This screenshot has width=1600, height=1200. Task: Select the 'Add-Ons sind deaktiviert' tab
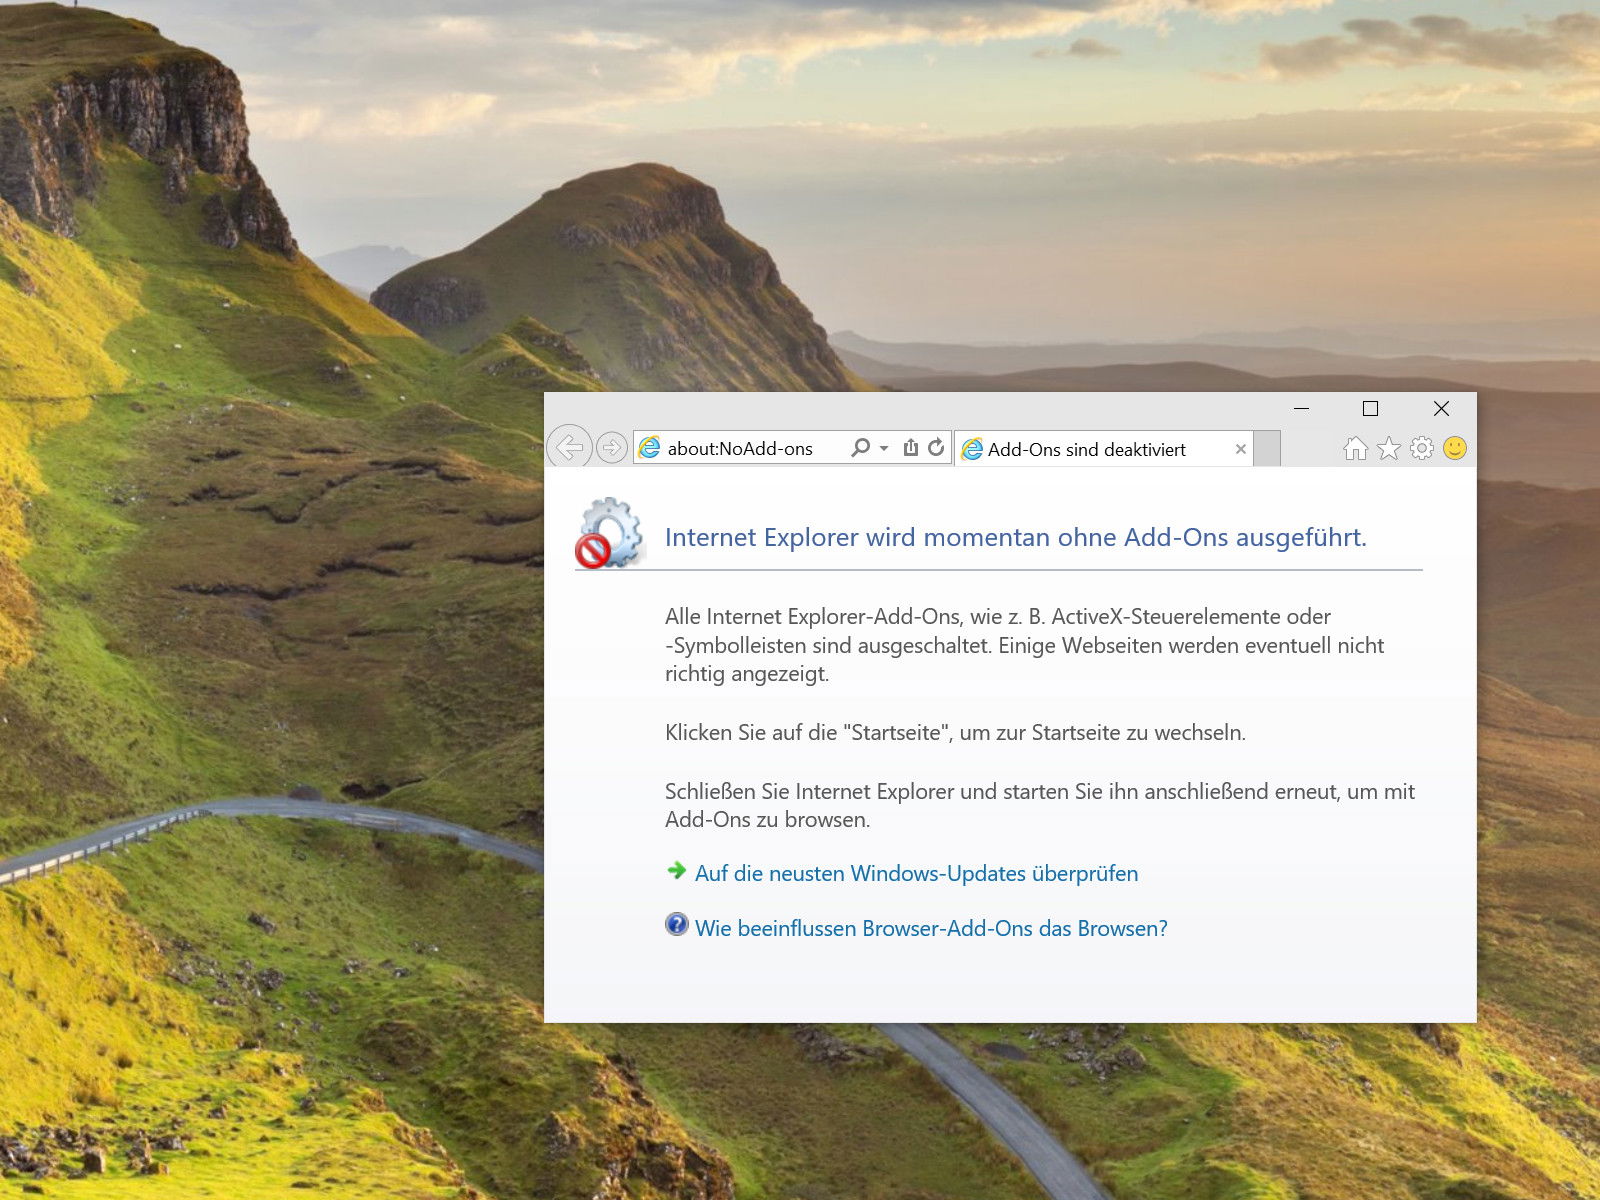1103,449
